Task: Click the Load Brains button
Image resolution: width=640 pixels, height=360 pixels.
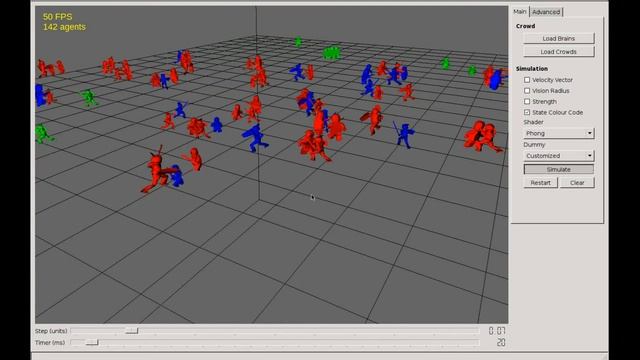Action: 558,38
